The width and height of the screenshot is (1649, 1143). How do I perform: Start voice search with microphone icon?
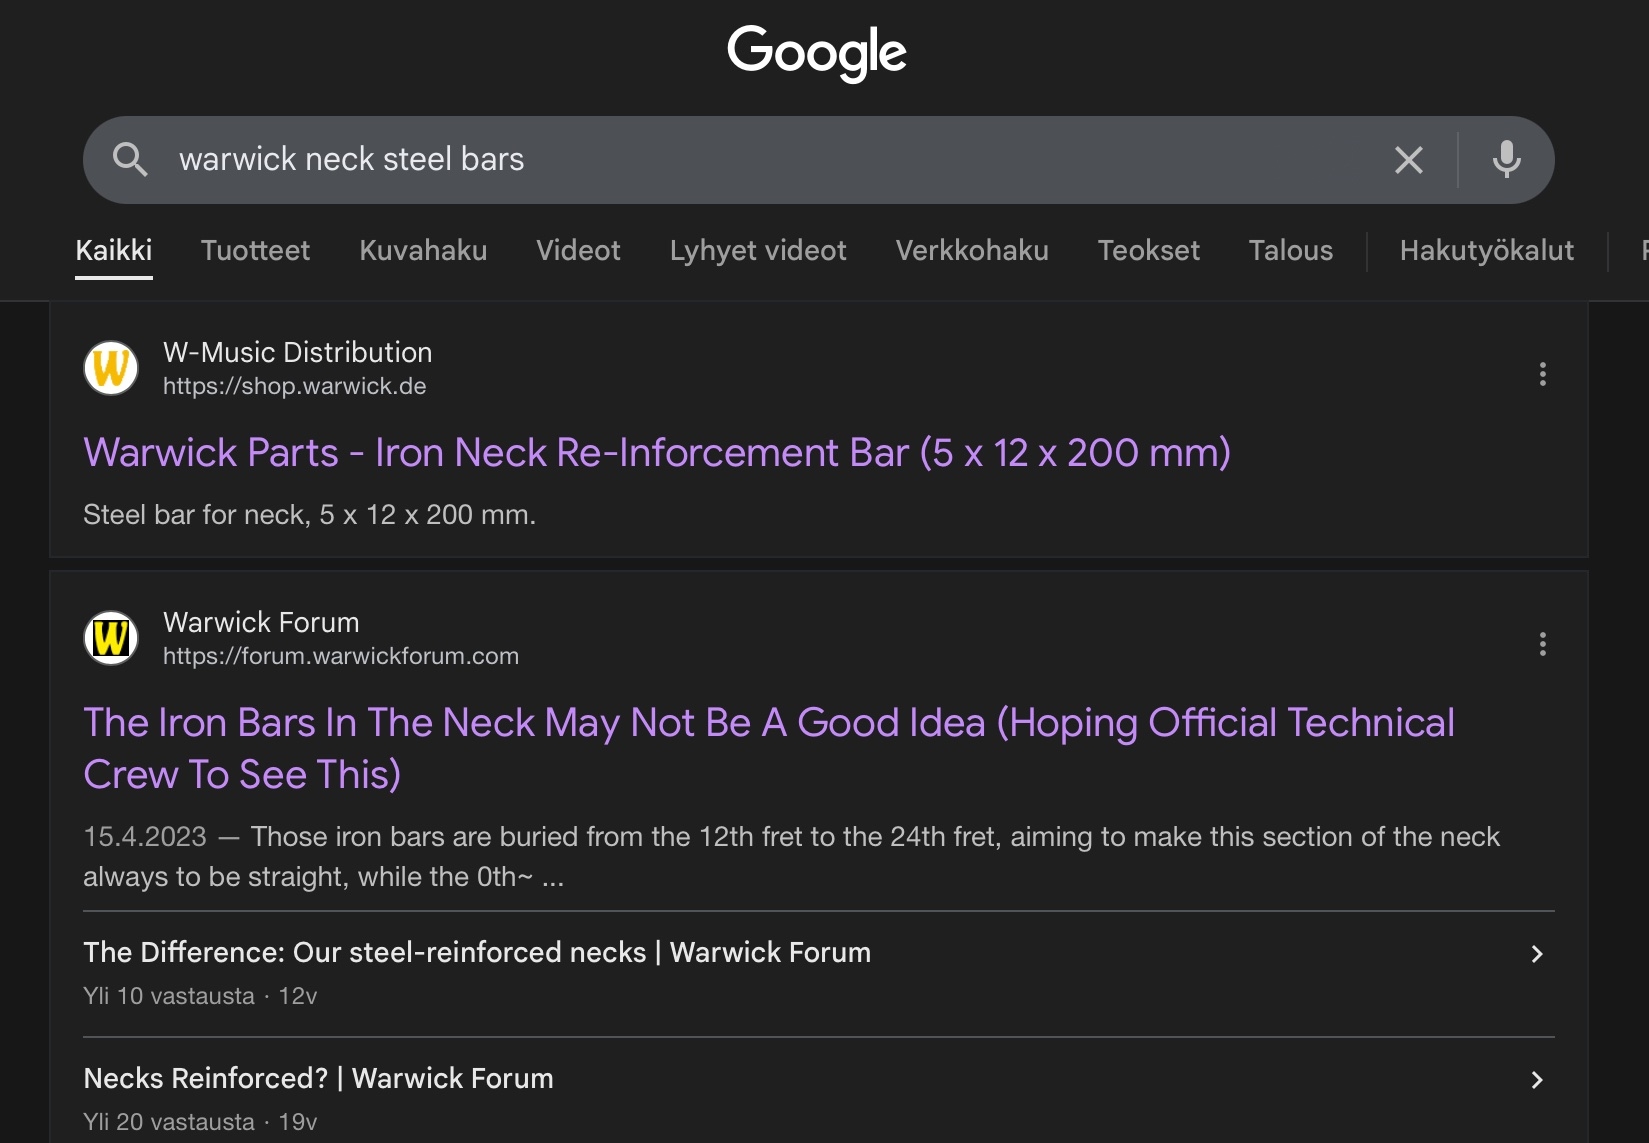click(1506, 160)
